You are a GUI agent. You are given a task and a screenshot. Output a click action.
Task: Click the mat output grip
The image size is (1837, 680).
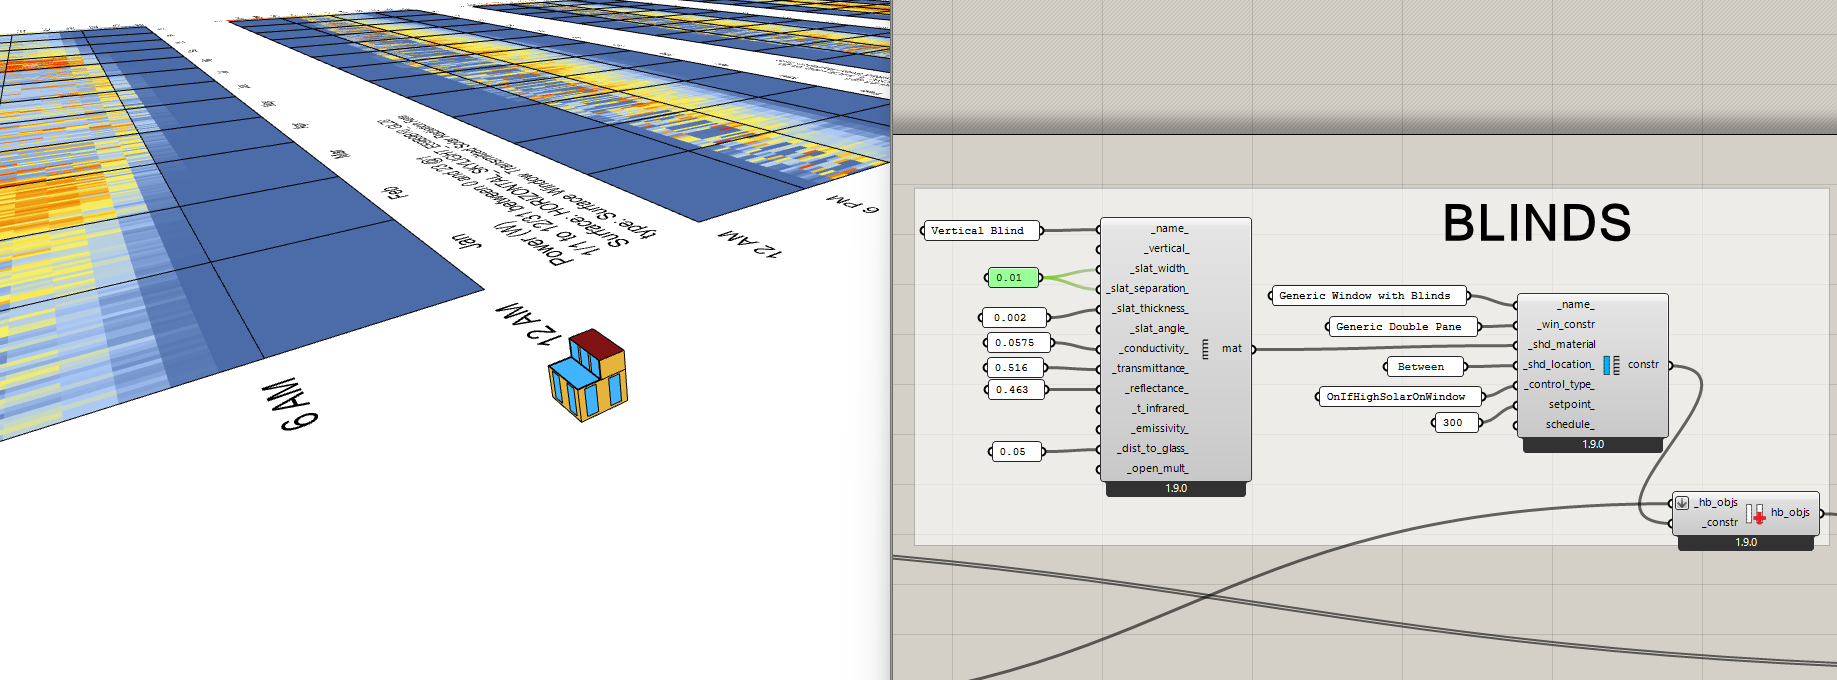point(1253,349)
